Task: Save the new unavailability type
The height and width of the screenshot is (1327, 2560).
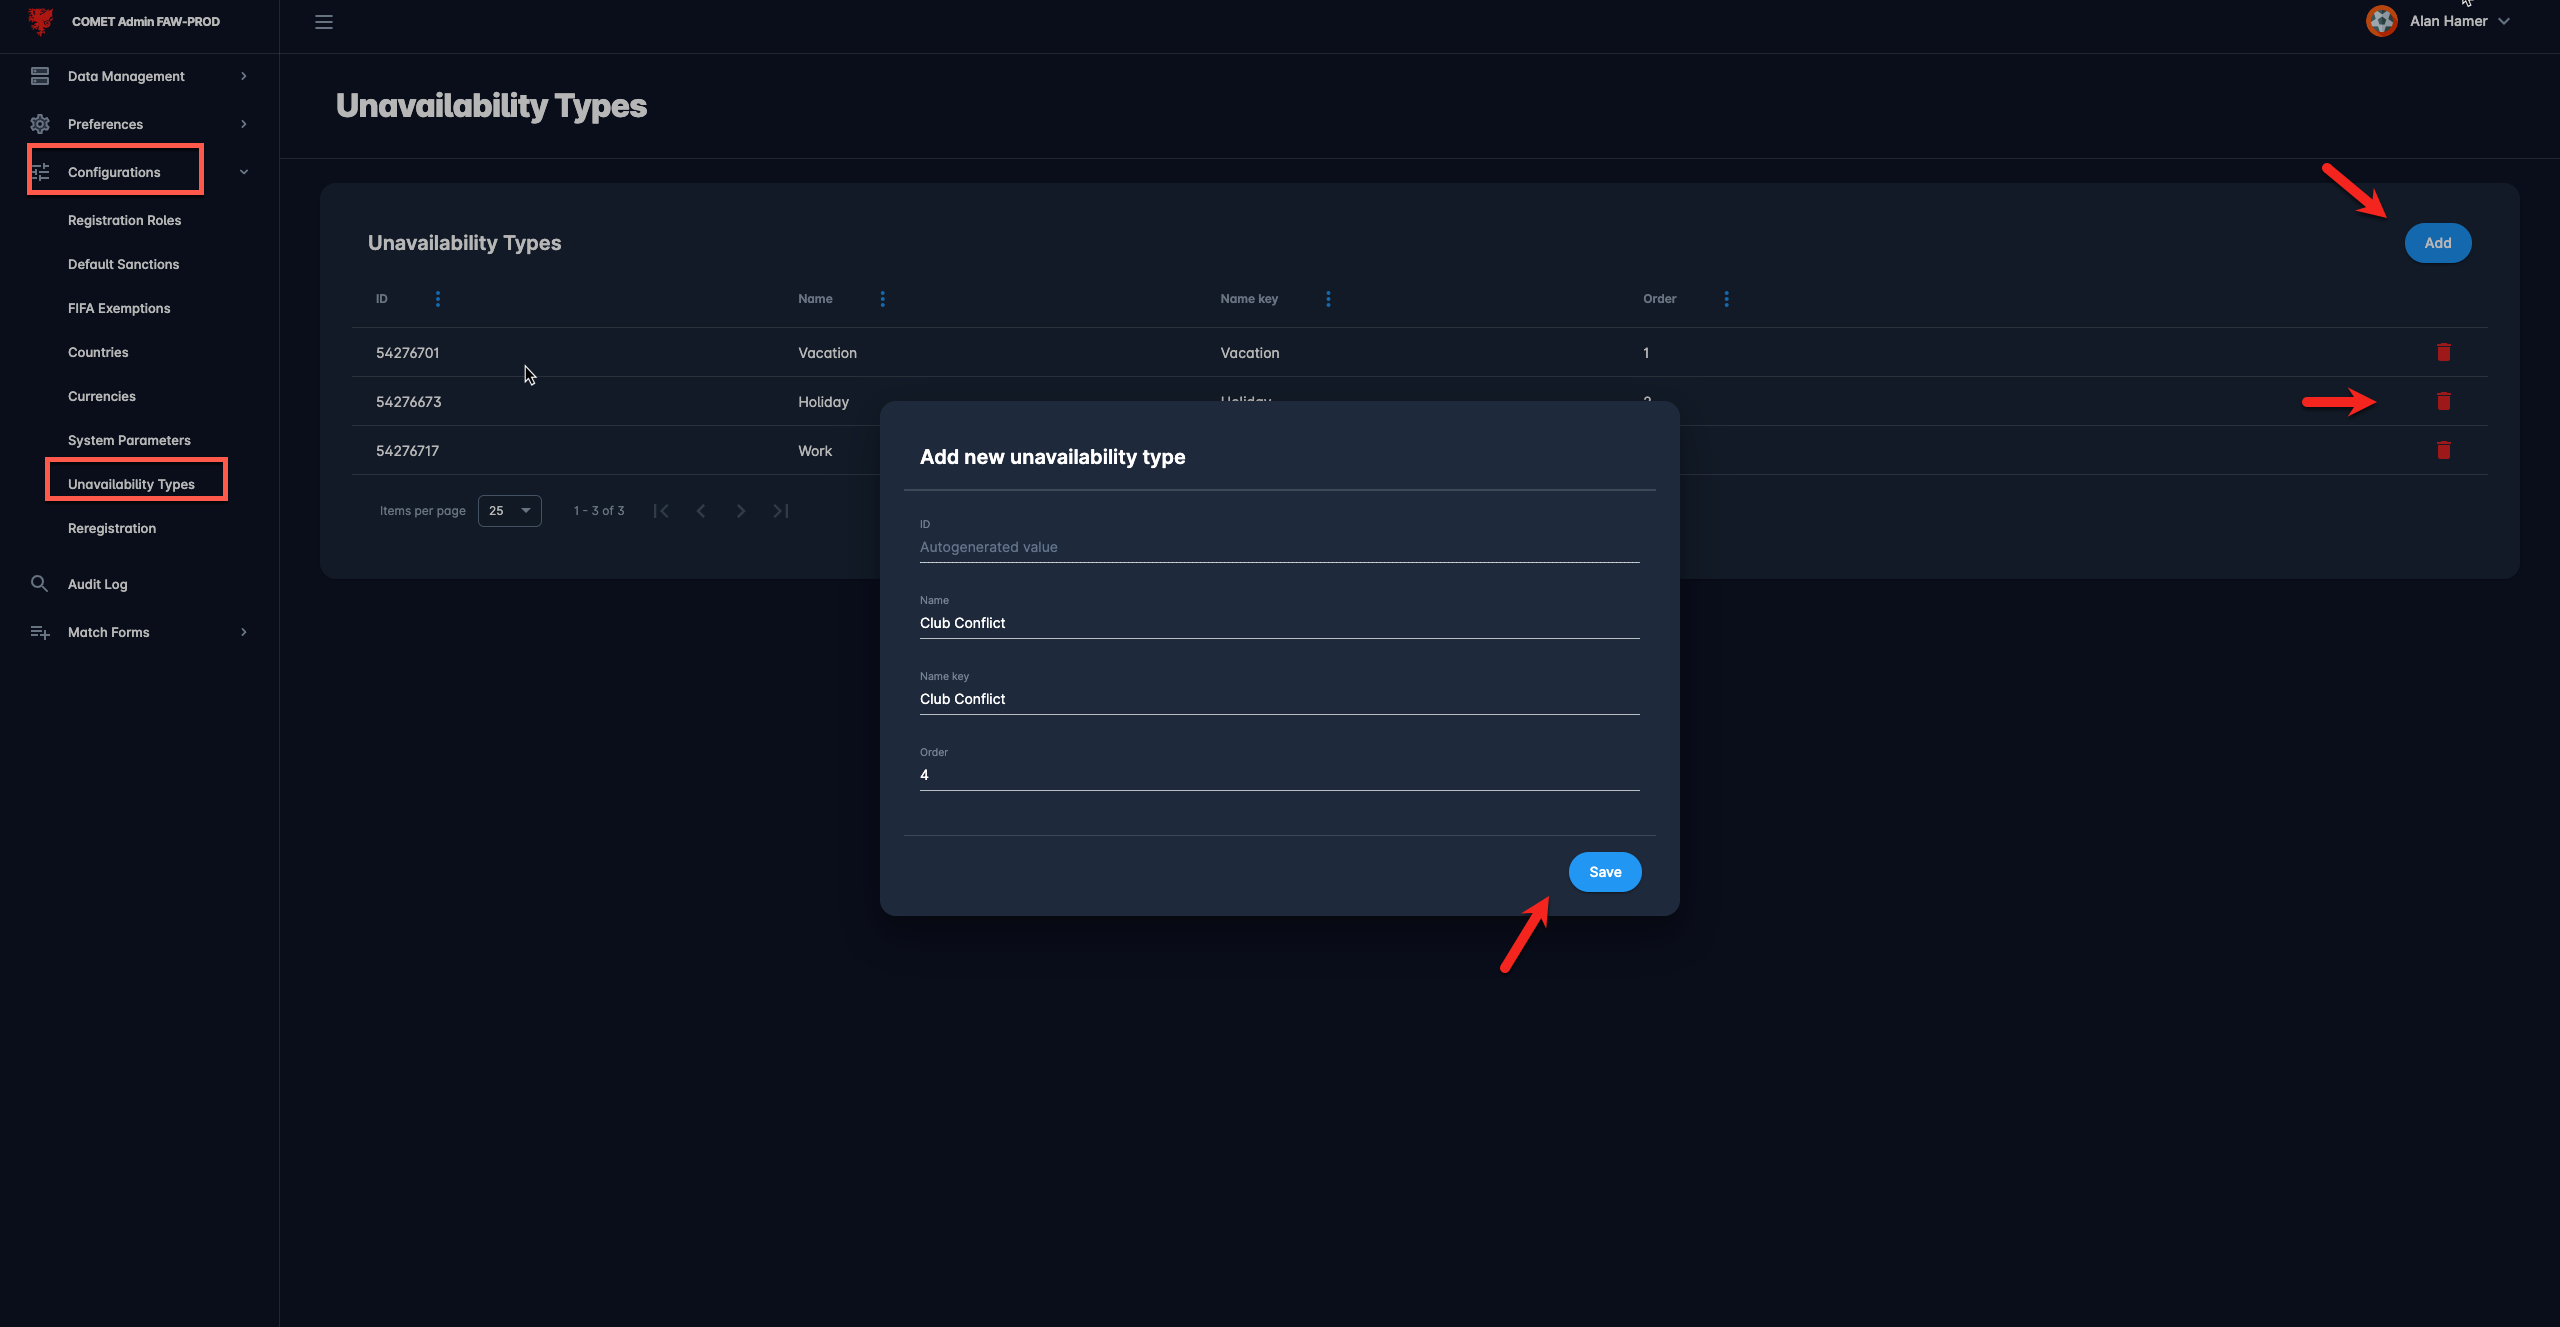Action: [x=1604, y=872]
